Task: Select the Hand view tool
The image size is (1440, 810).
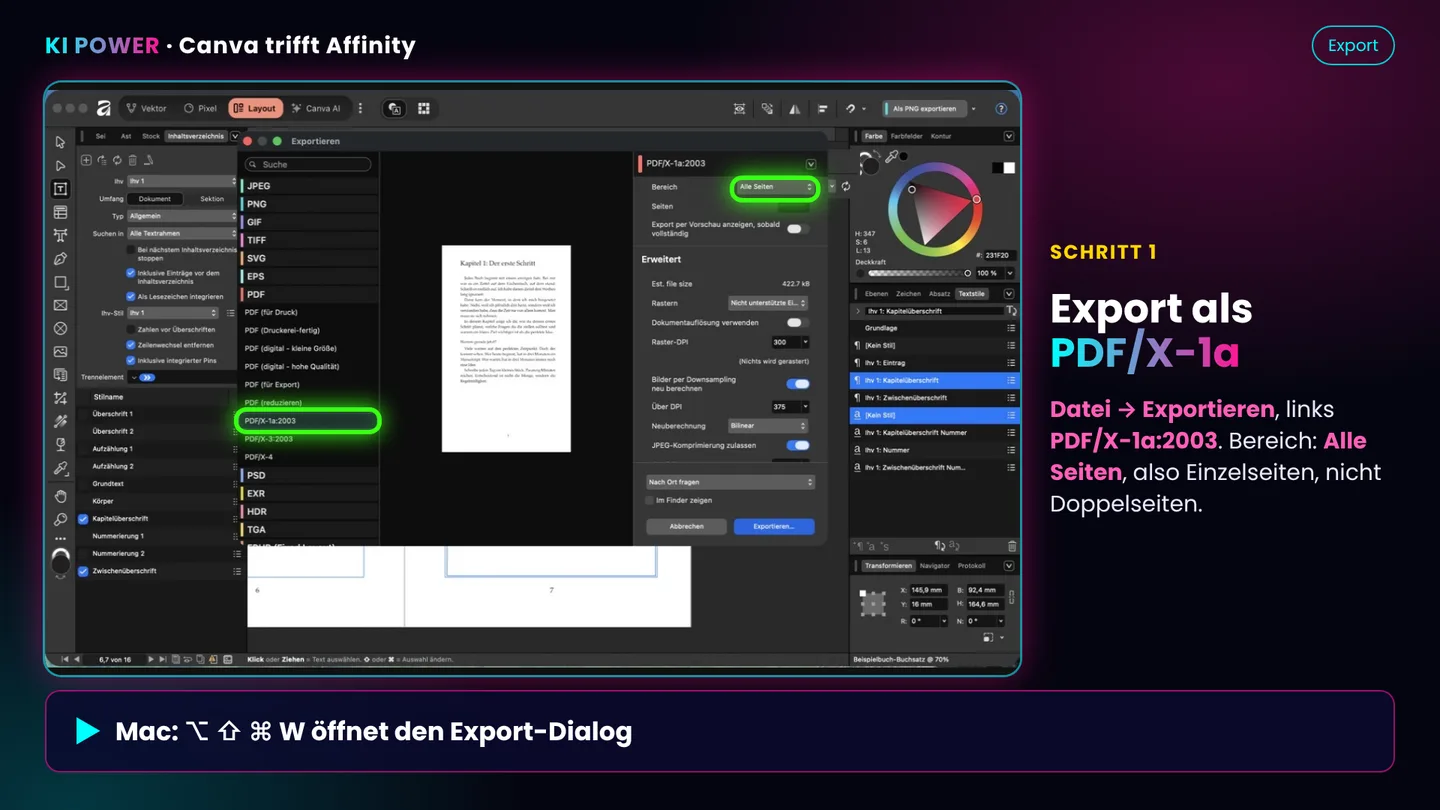Action: pos(60,496)
